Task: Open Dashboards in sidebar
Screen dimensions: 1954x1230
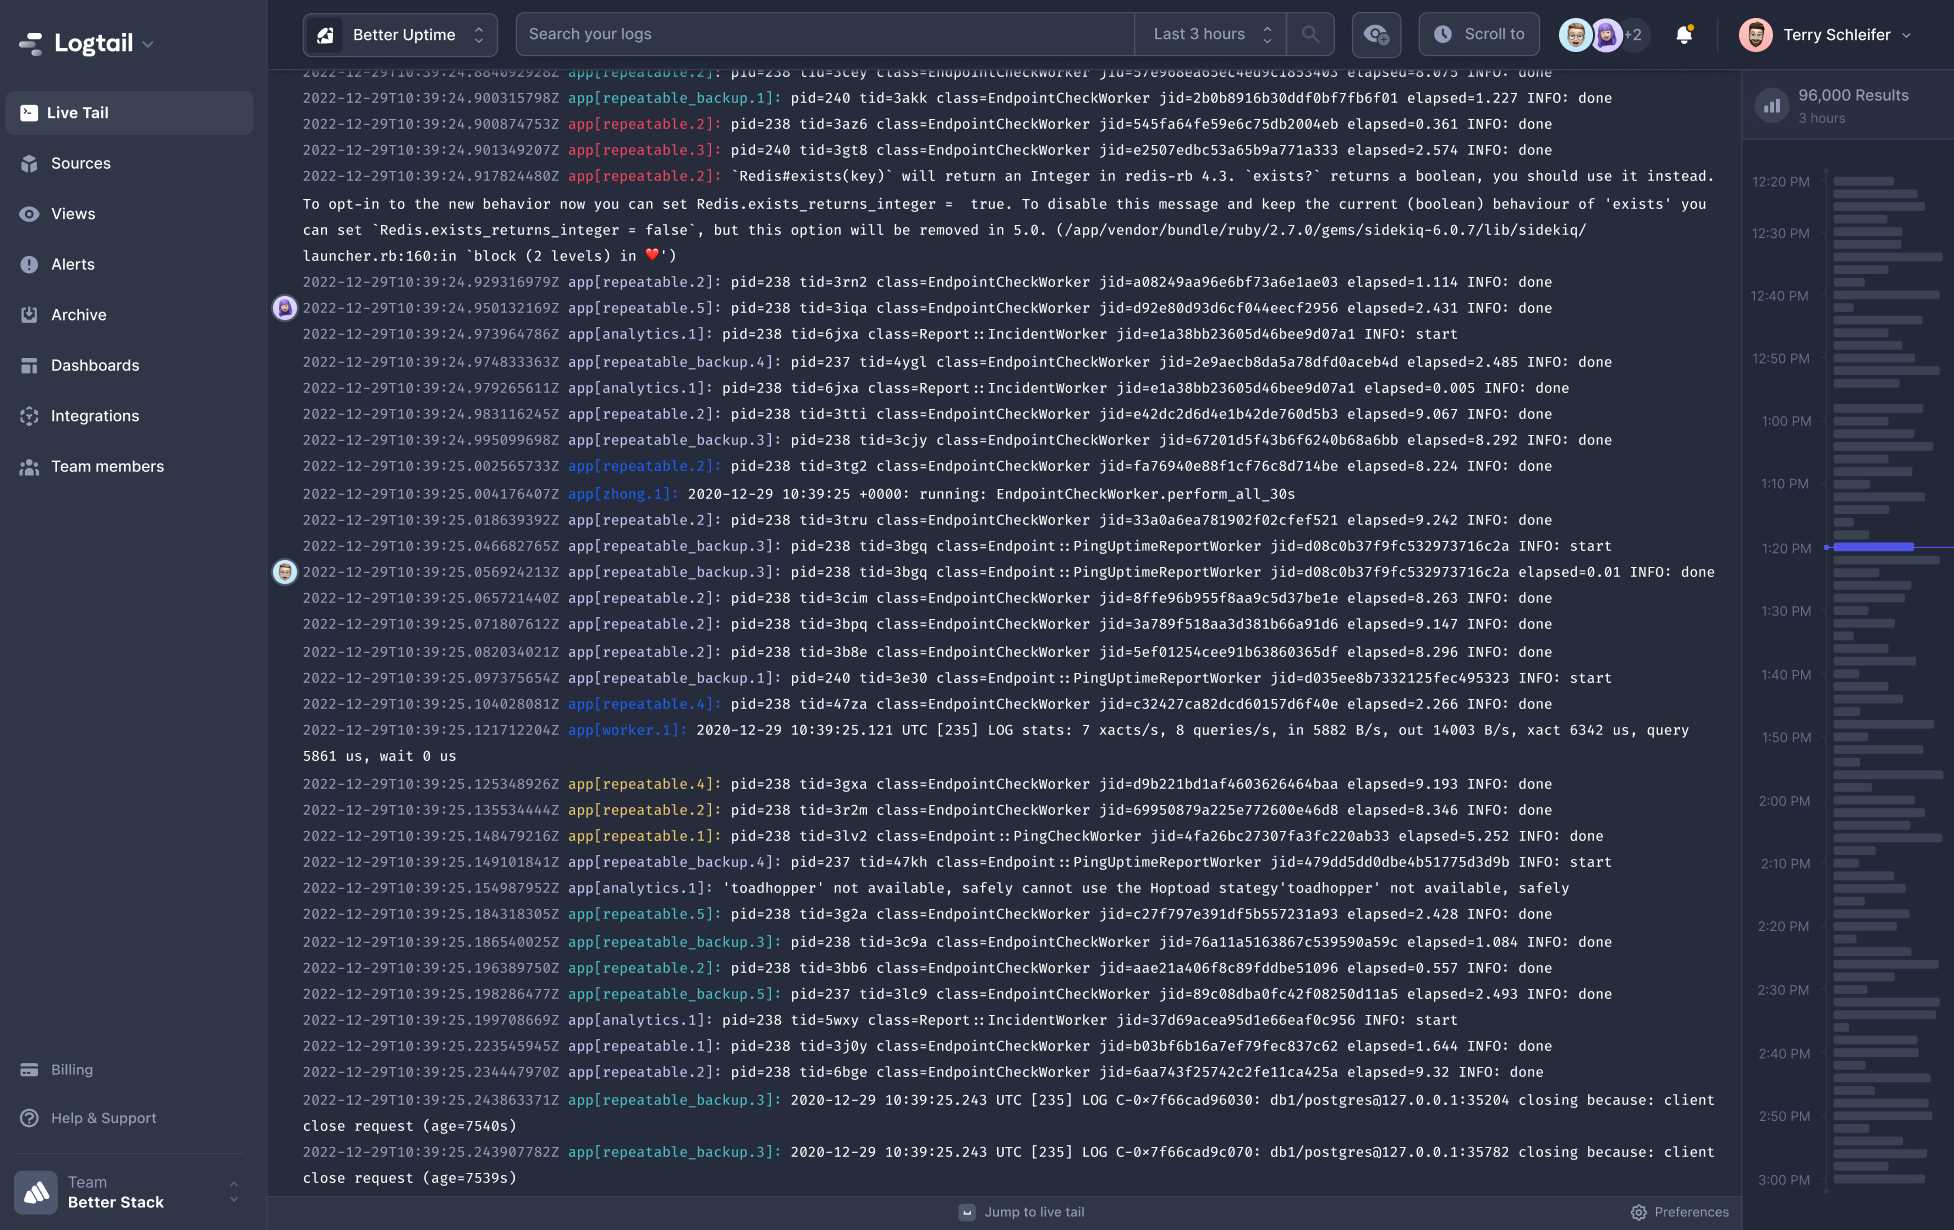Action: pos(95,366)
